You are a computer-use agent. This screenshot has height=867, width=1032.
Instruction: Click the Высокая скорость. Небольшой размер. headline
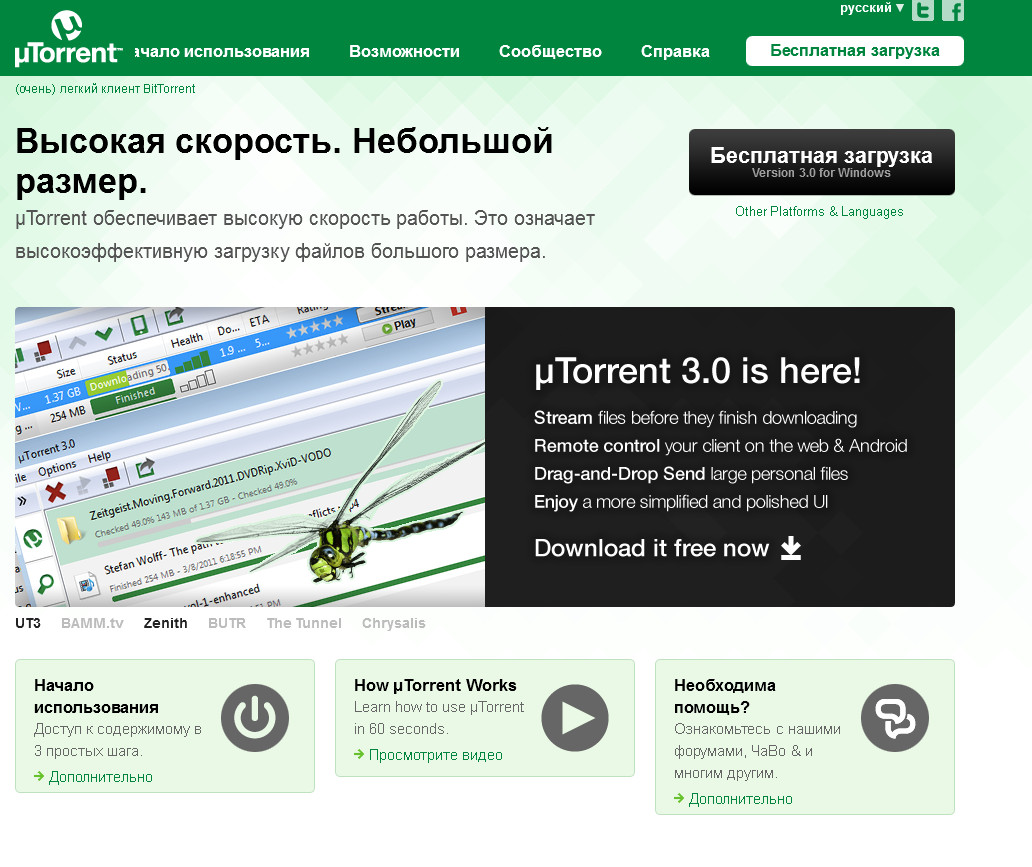(284, 161)
